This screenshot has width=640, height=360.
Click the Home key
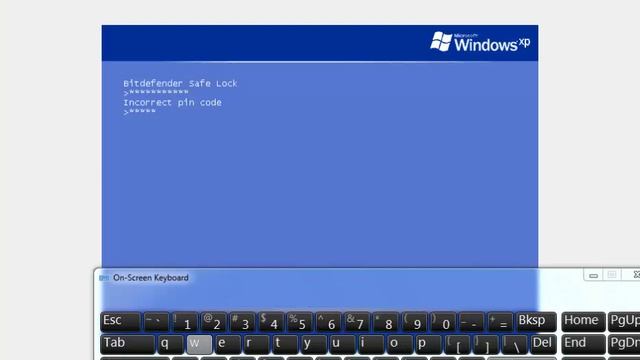point(583,322)
